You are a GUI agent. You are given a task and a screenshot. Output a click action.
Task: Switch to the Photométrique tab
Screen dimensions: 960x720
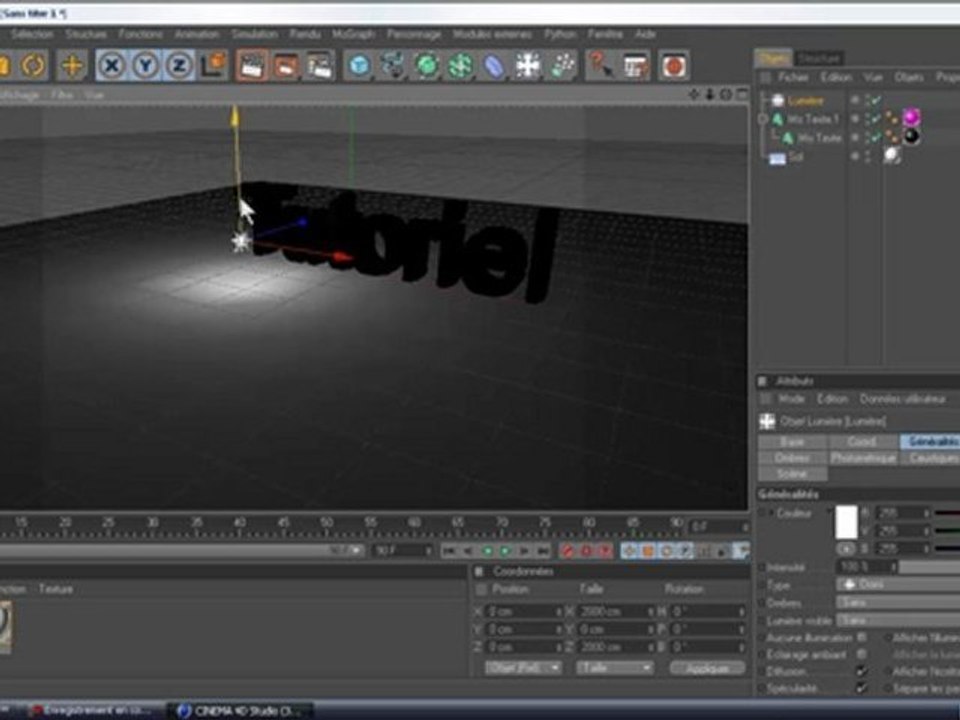pyautogui.click(x=863, y=458)
